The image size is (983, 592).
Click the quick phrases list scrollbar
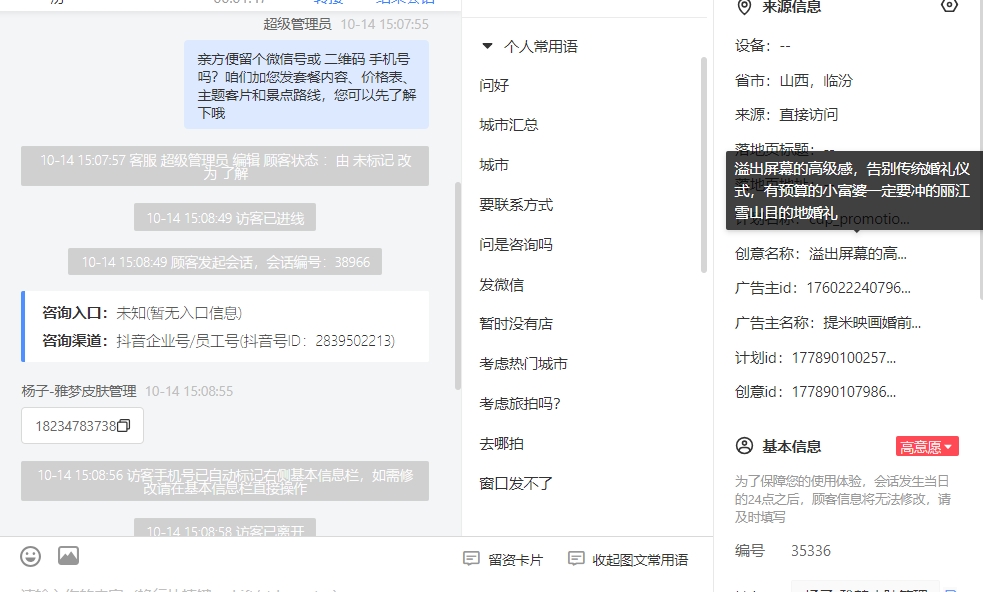[x=703, y=164]
